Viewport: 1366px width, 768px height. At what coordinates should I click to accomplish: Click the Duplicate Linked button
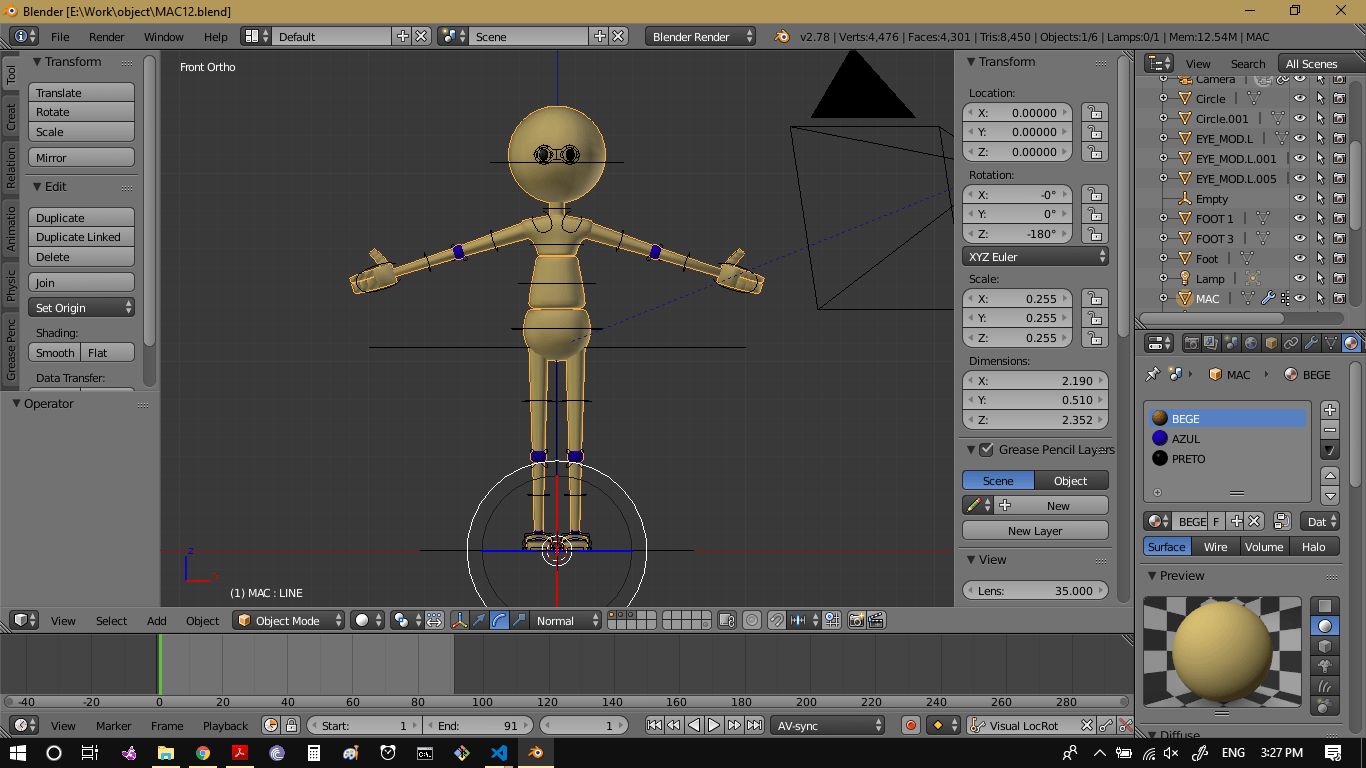pyautogui.click(x=80, y=238)
